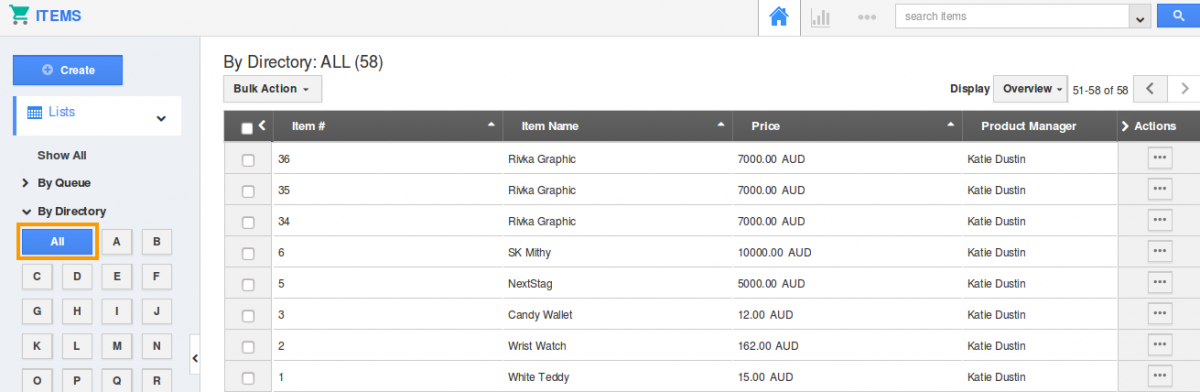1200x392 pixels.
Task: Filter directory by letter J
Action: (157, 311)
